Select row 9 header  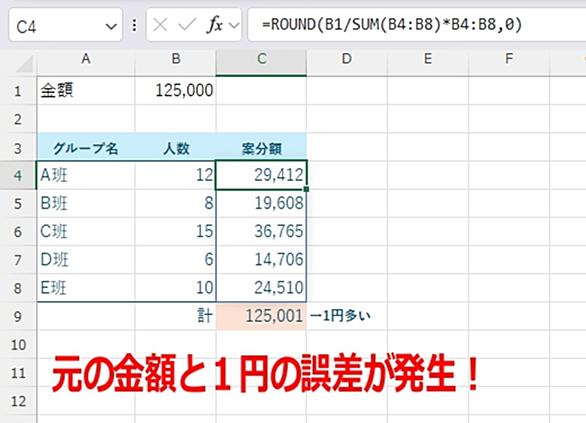click(x=18, y=317)
